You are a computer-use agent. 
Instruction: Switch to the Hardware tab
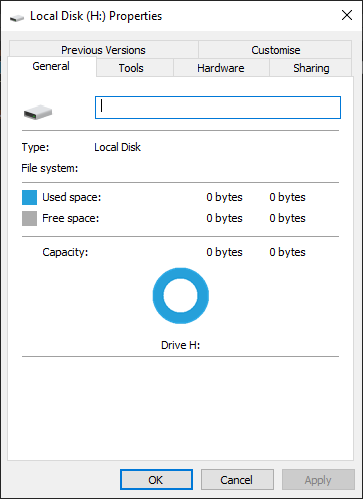pos(221,68)
